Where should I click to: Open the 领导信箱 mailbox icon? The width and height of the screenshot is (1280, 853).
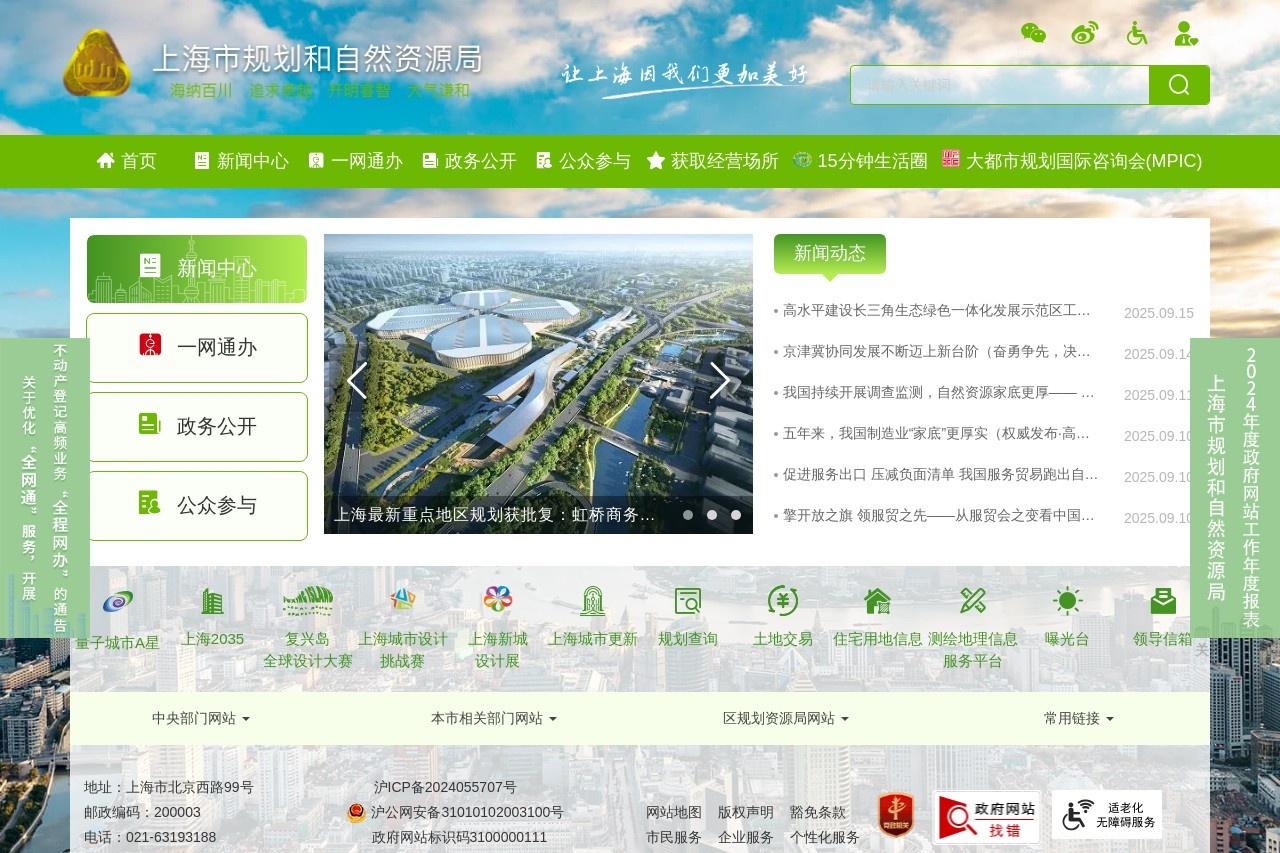[x=1163, y=600]
